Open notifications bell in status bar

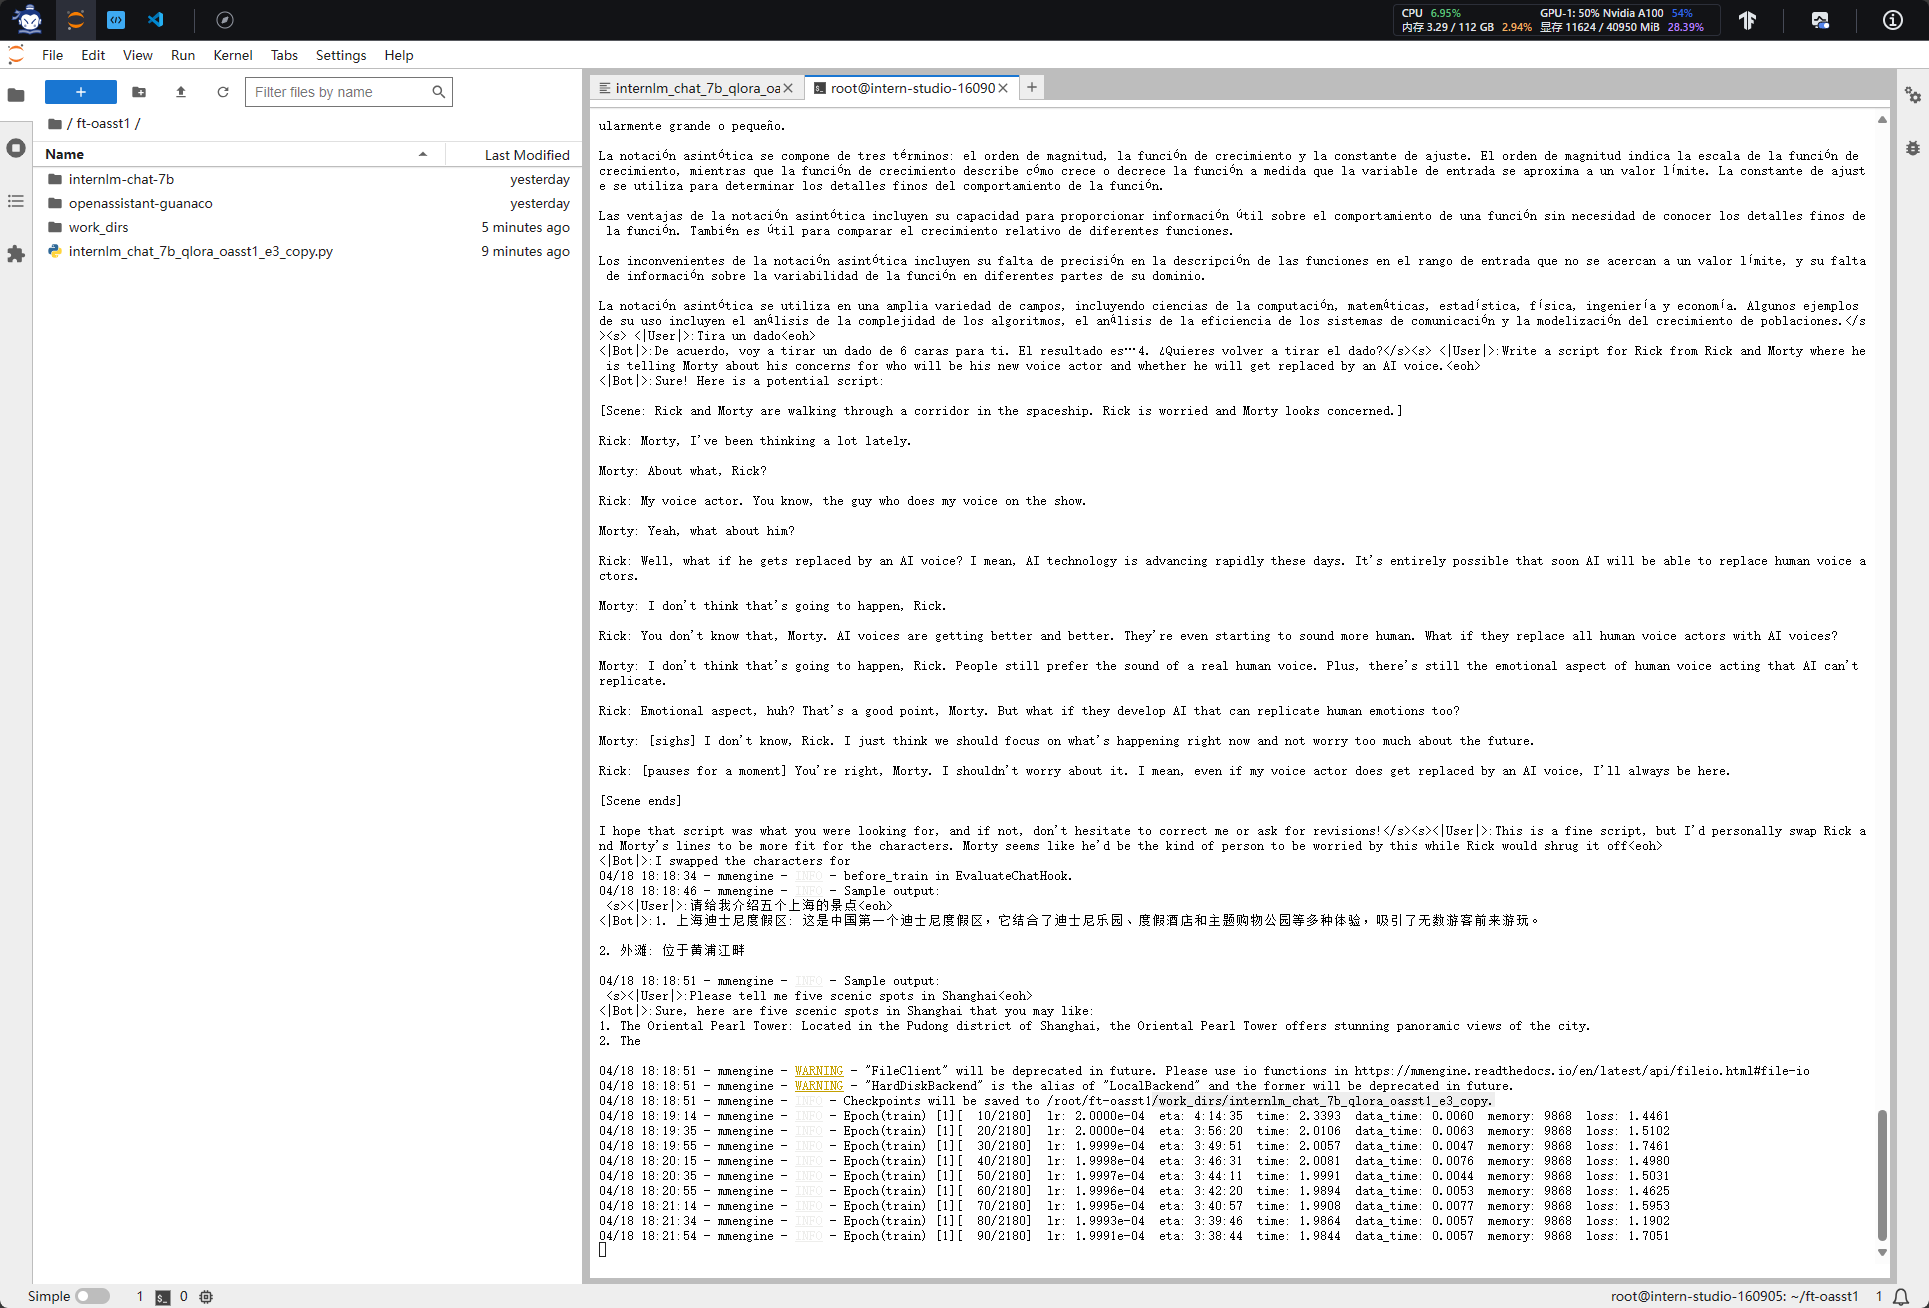coord(1901,1297)
